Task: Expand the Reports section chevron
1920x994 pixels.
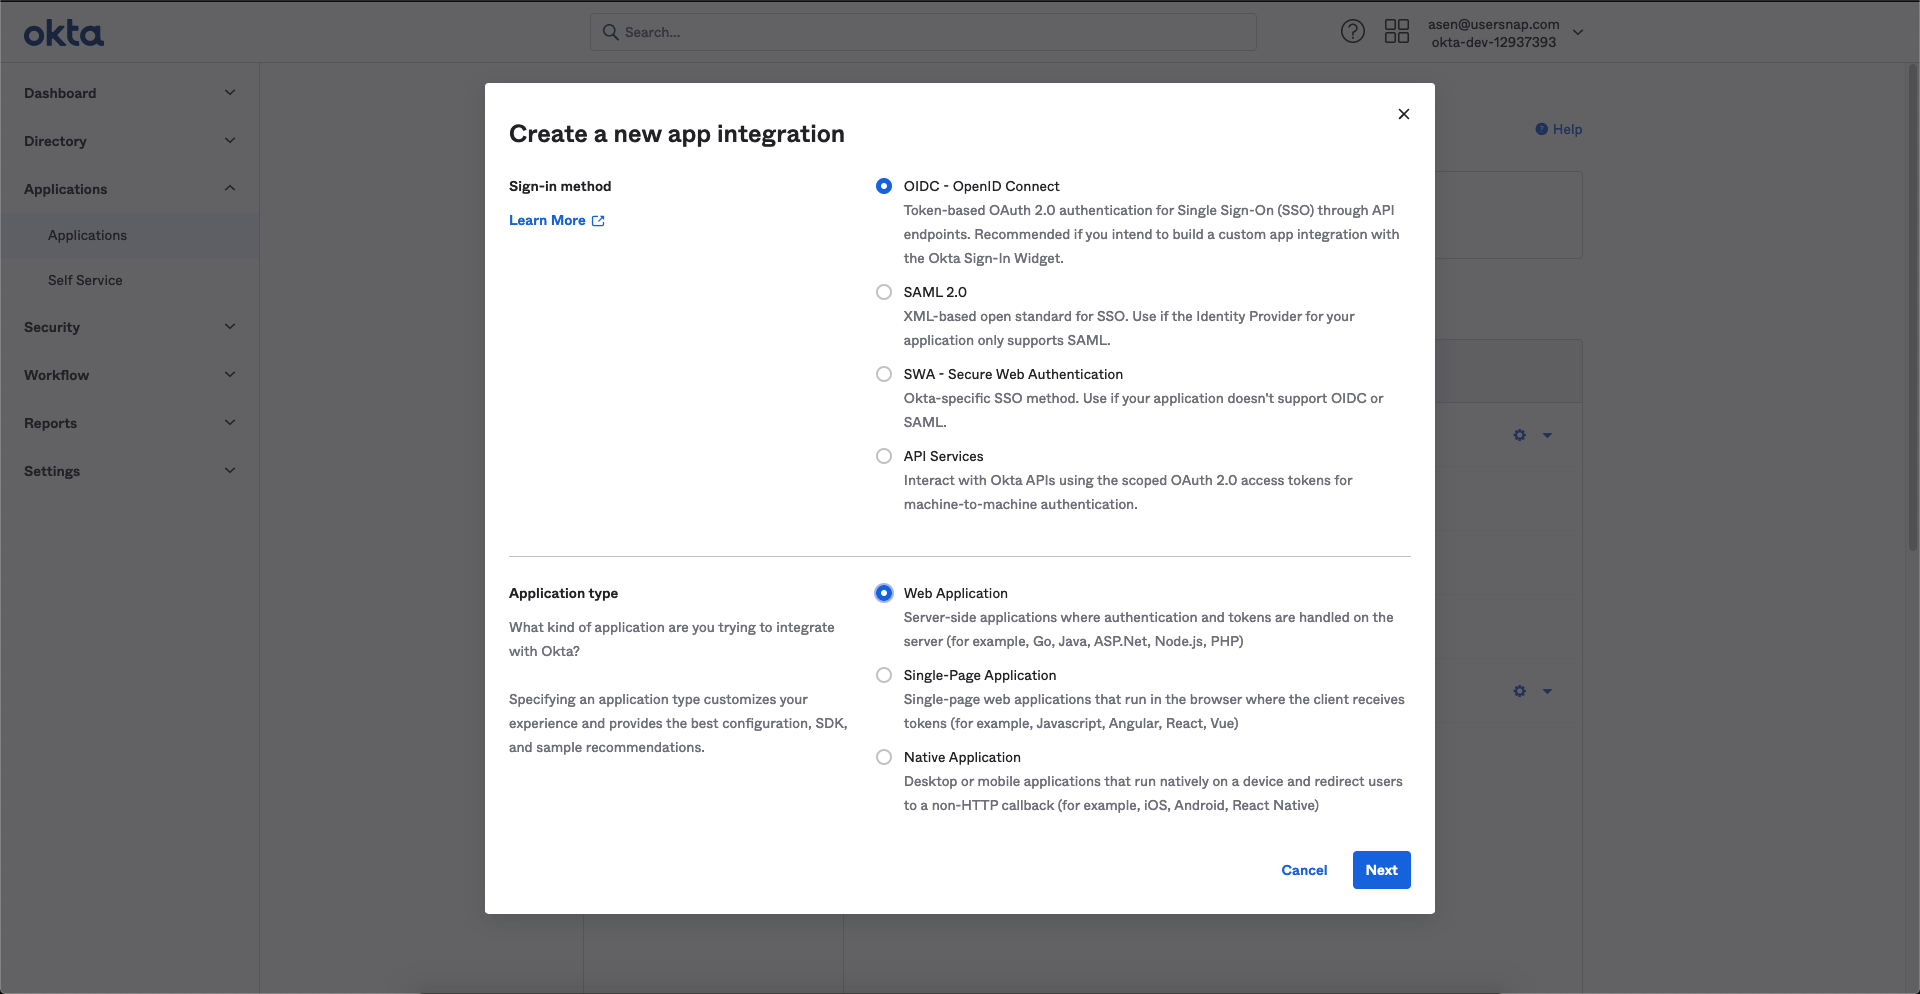Action: tap(230, 423)
